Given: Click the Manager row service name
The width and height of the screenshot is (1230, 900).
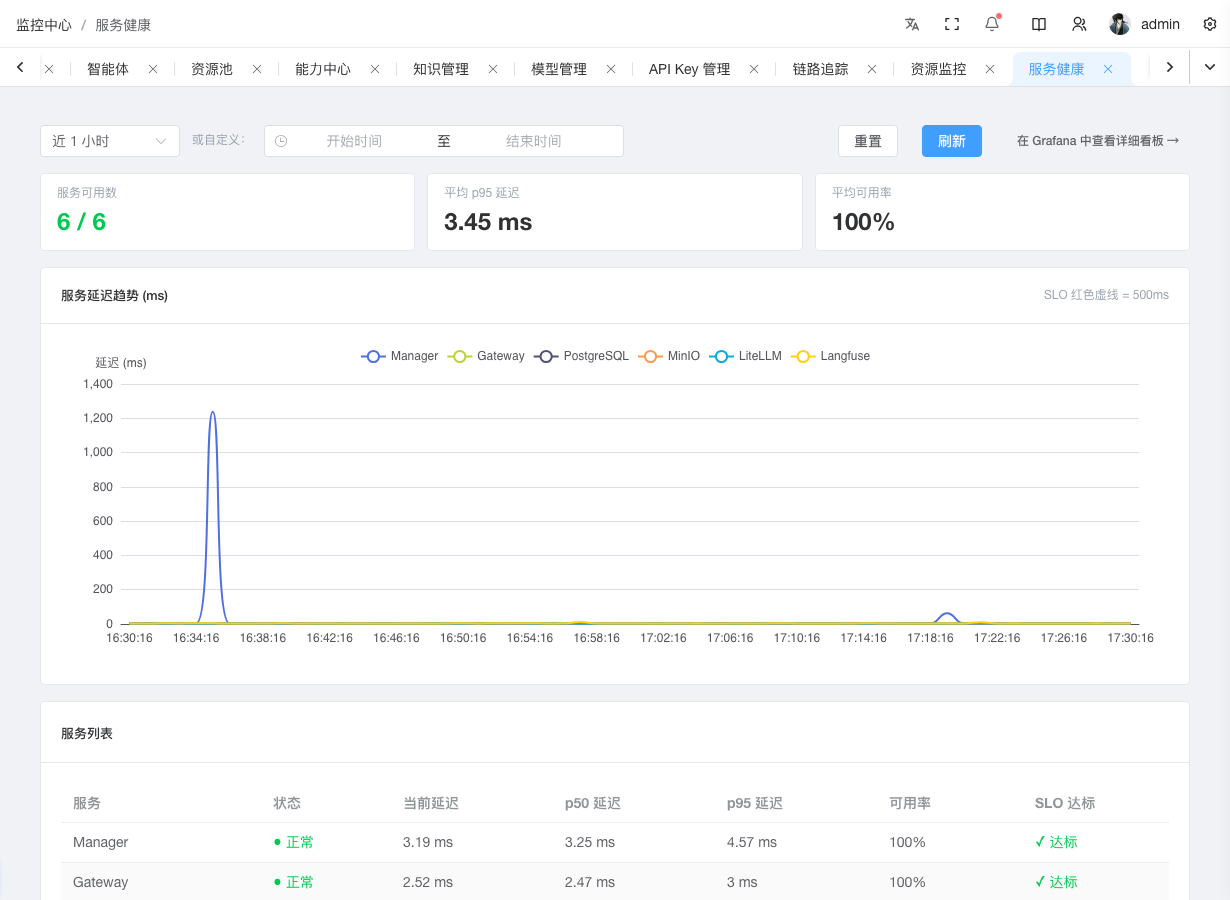Looking at the screenshot, I should pyautogui.click(x=101, y=842).
